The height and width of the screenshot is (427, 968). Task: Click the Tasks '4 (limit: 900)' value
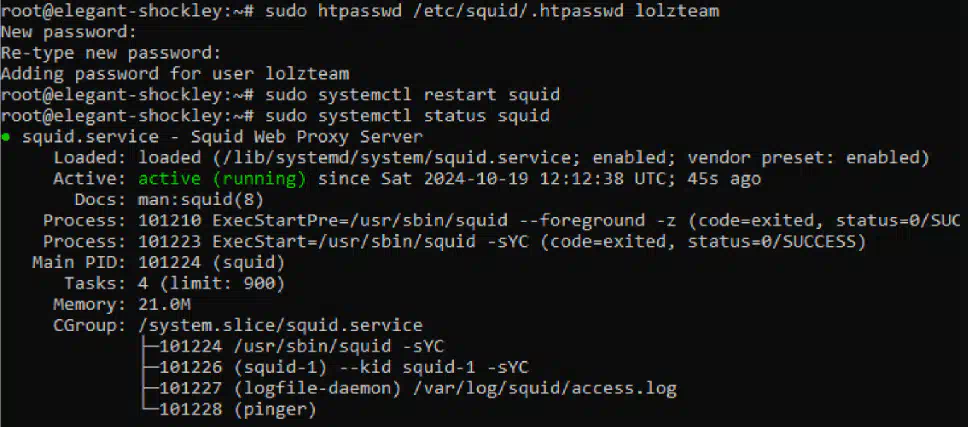coord(211,284)
